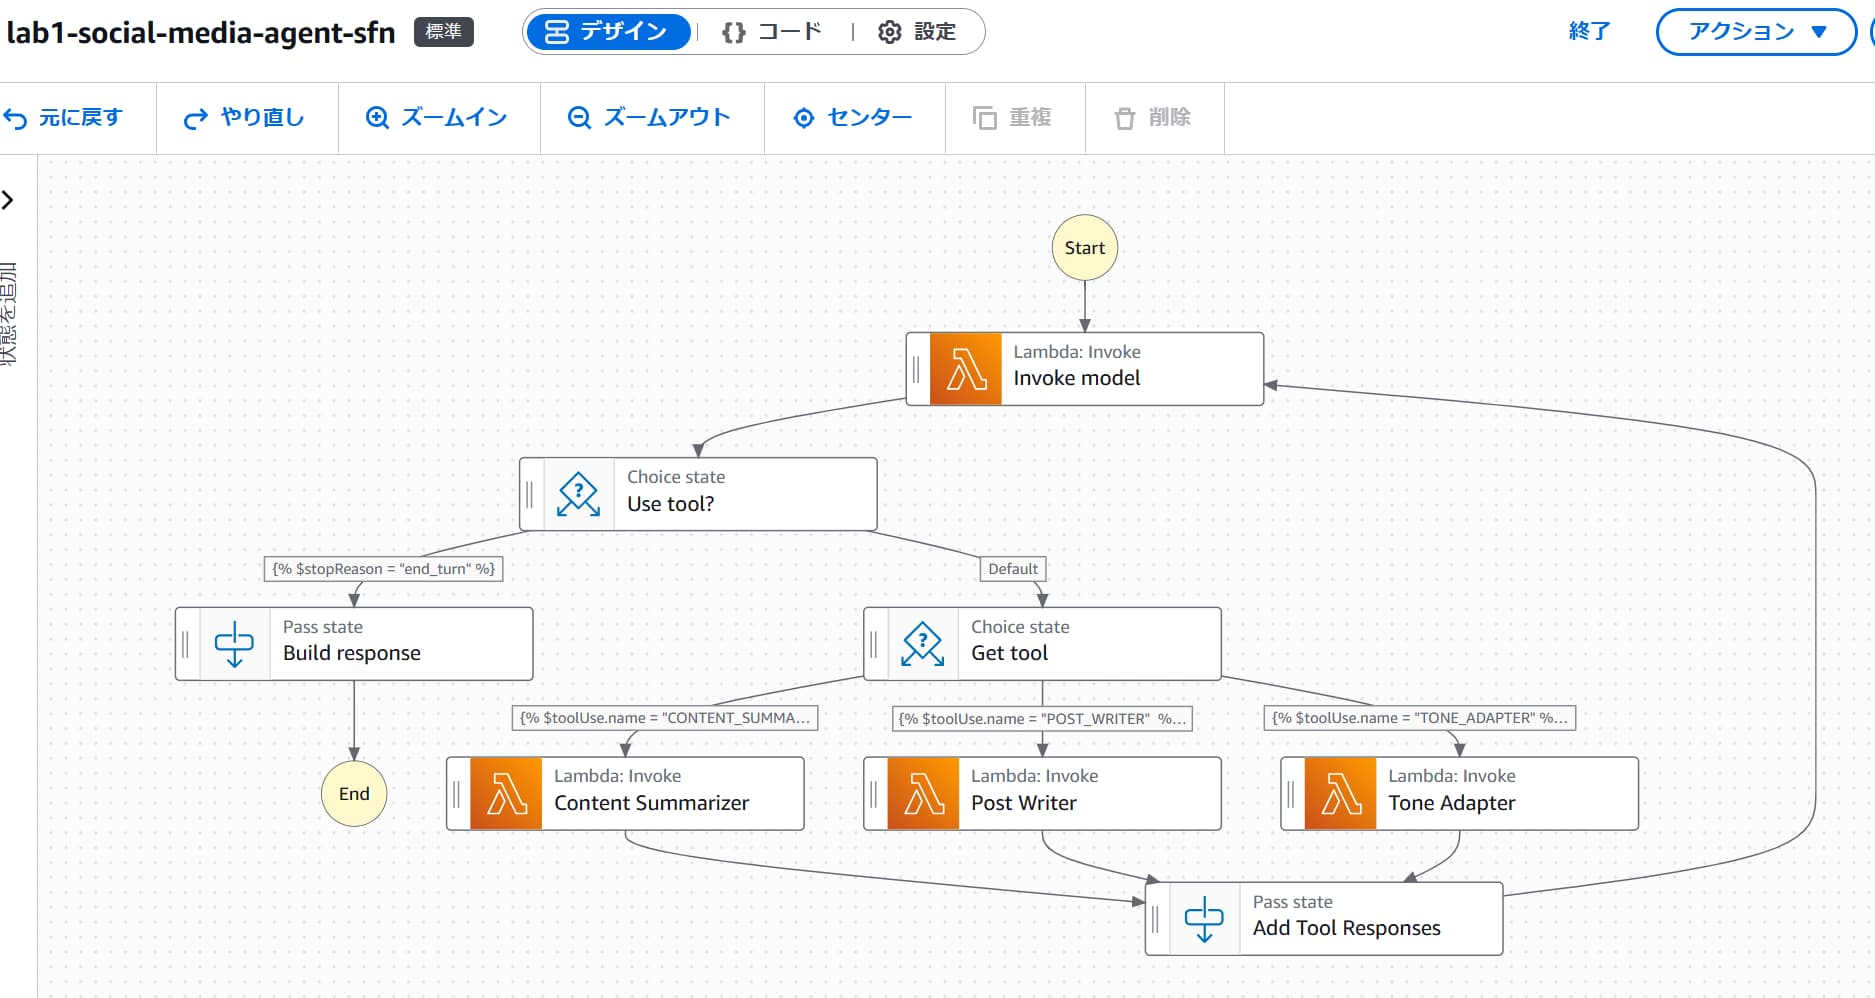Select the Start node in the workflow
The image size is (1875, 998).
click(1084, 248)
